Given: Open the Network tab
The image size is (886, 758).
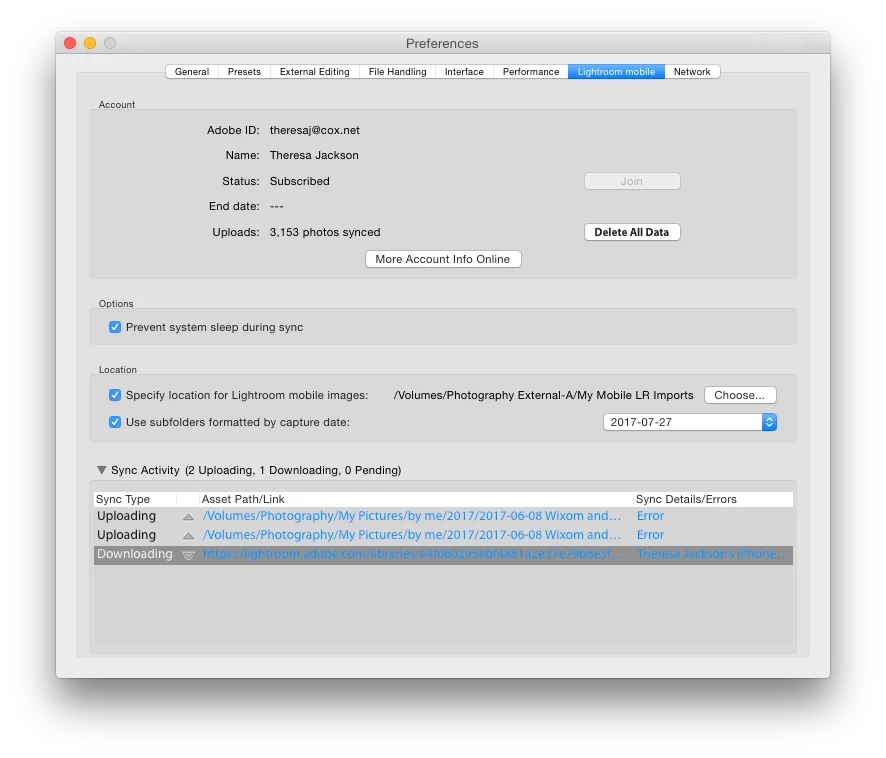Looking at the screenshot, I should pyautogui.click(x=692, y=72).
